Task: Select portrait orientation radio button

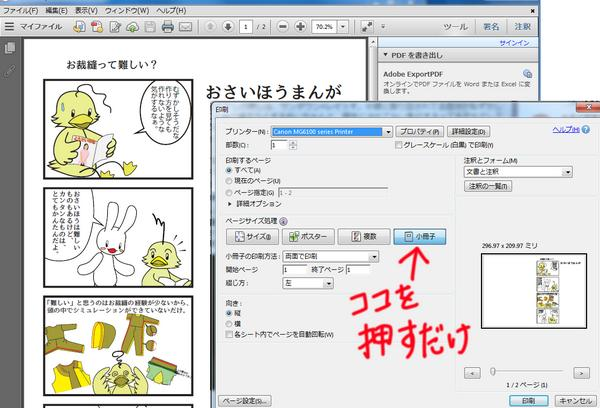Action: pos(229,313)
